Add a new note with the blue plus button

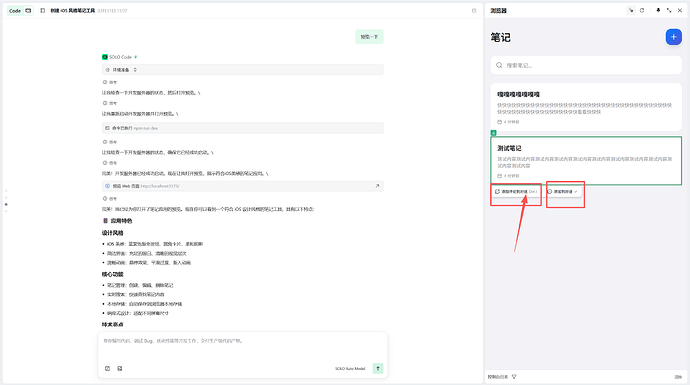673,37
